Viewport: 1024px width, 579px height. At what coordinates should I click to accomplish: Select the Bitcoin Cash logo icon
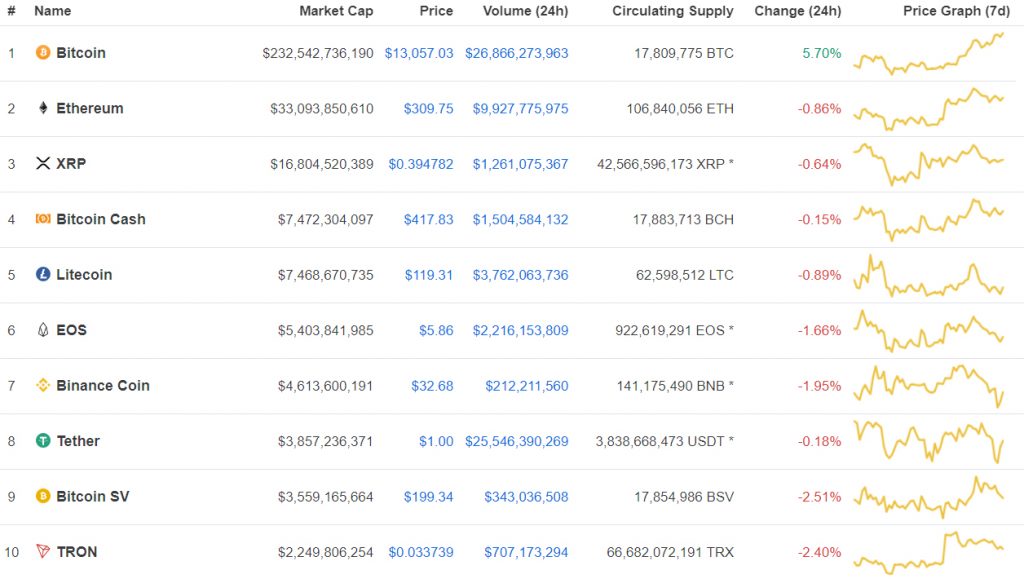pyautogui.click(x=41, y=219)
